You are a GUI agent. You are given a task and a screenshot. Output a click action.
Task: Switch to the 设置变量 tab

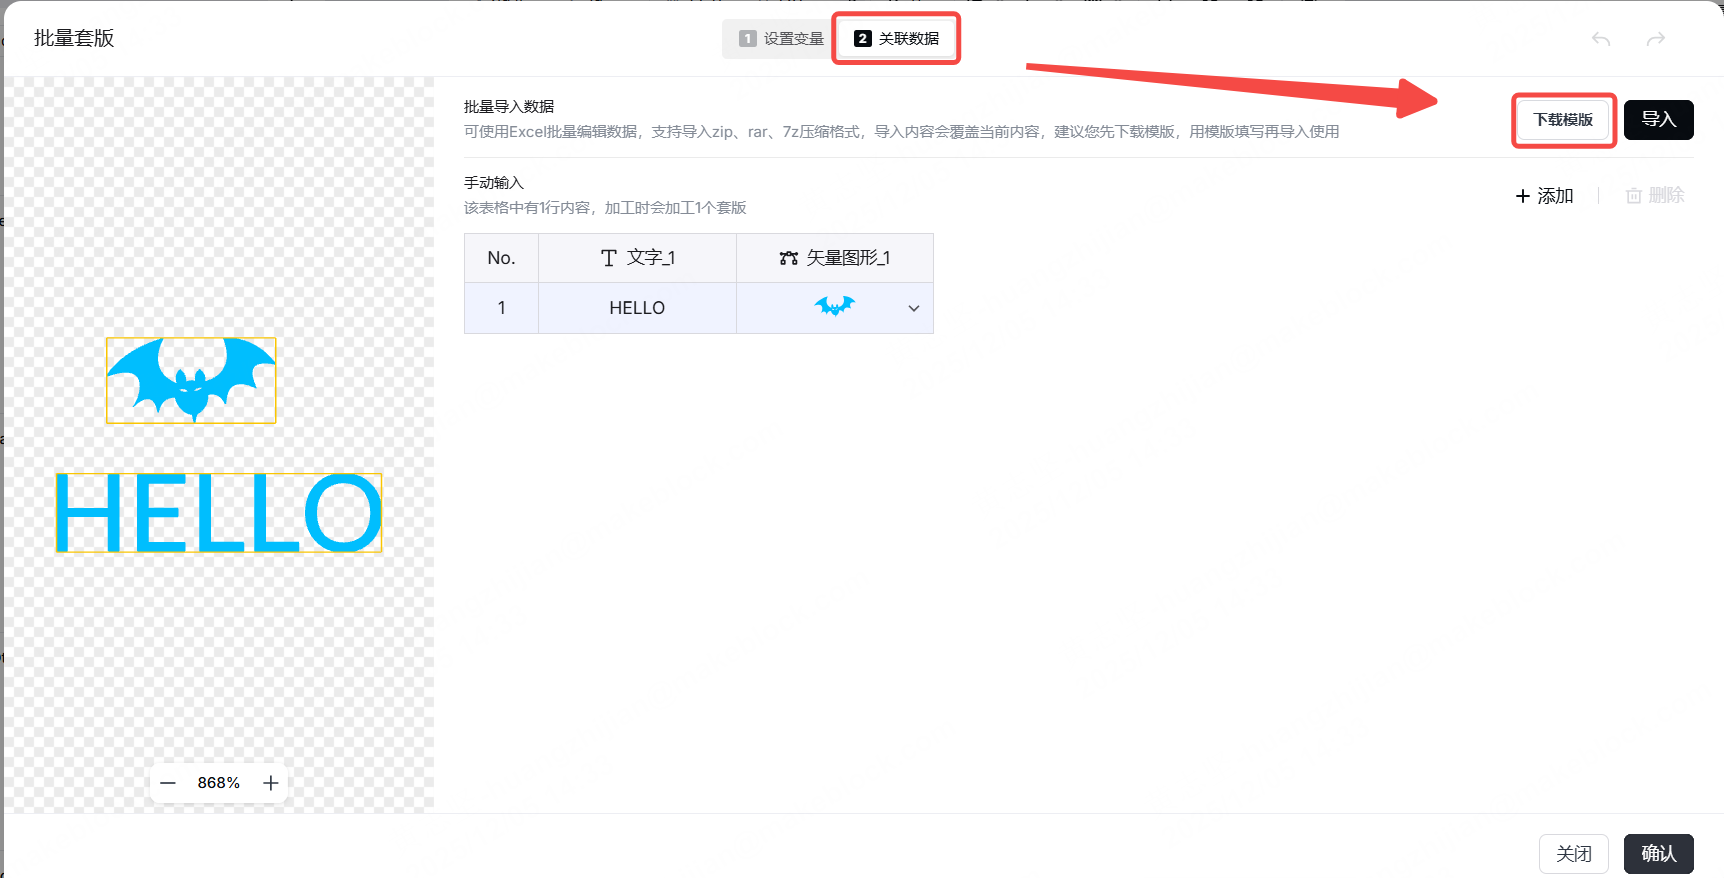click(781, 39)
